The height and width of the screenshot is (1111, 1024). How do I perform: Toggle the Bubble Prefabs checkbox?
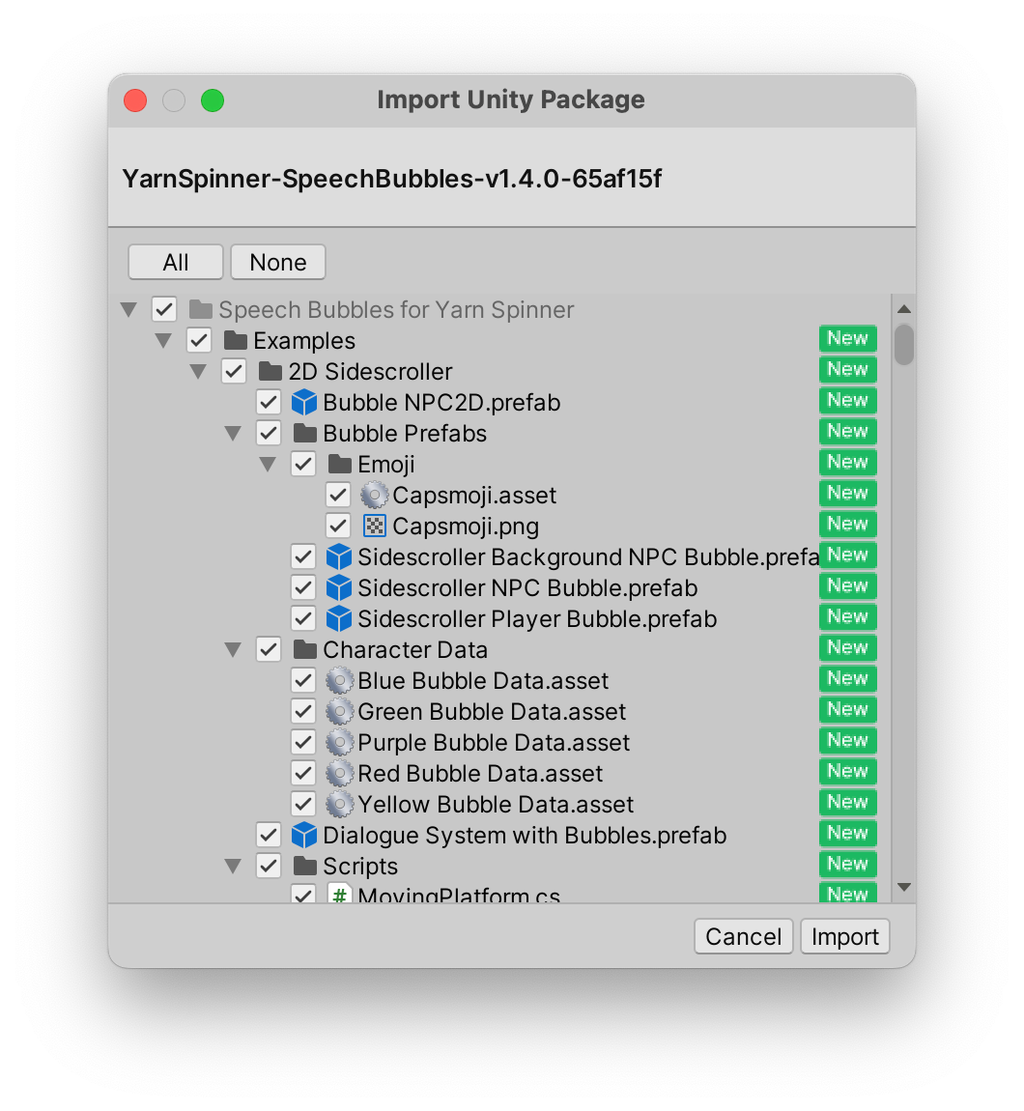pyautogui.click(x=269, y=433)
